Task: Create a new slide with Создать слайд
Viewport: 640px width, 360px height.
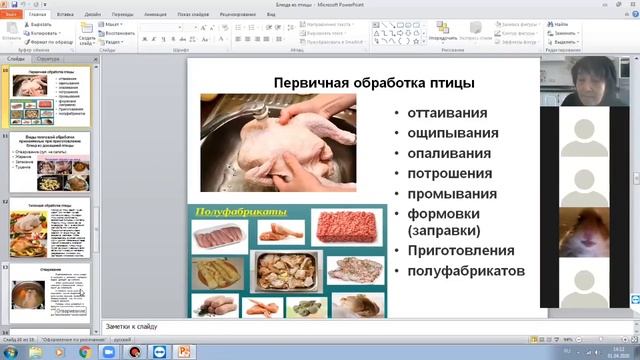Action: coord(87,33)
